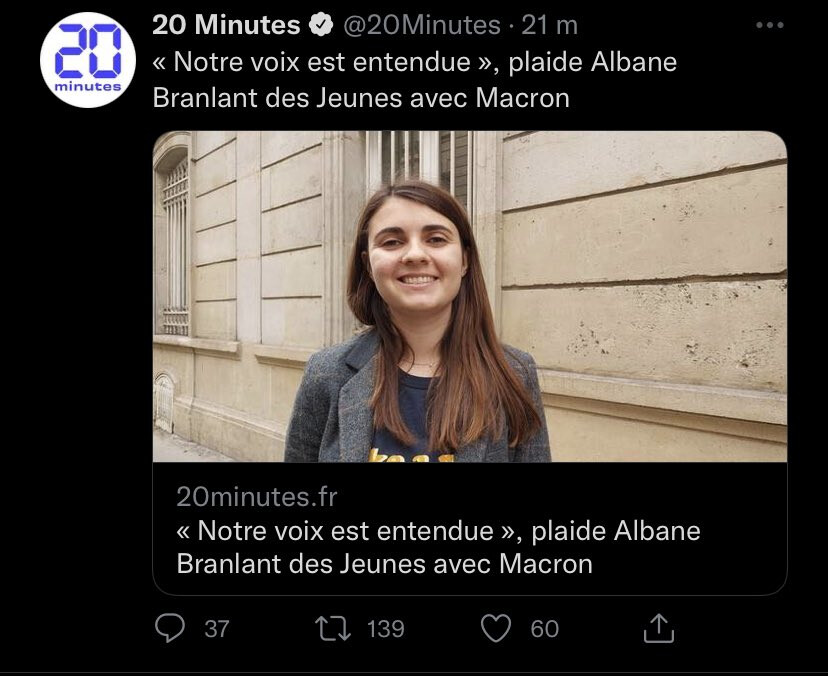Image resolution: width=828 pixels, height=676 pixels.
Task: Click the reply speech bubble icon
Action: tap(171, 627)
